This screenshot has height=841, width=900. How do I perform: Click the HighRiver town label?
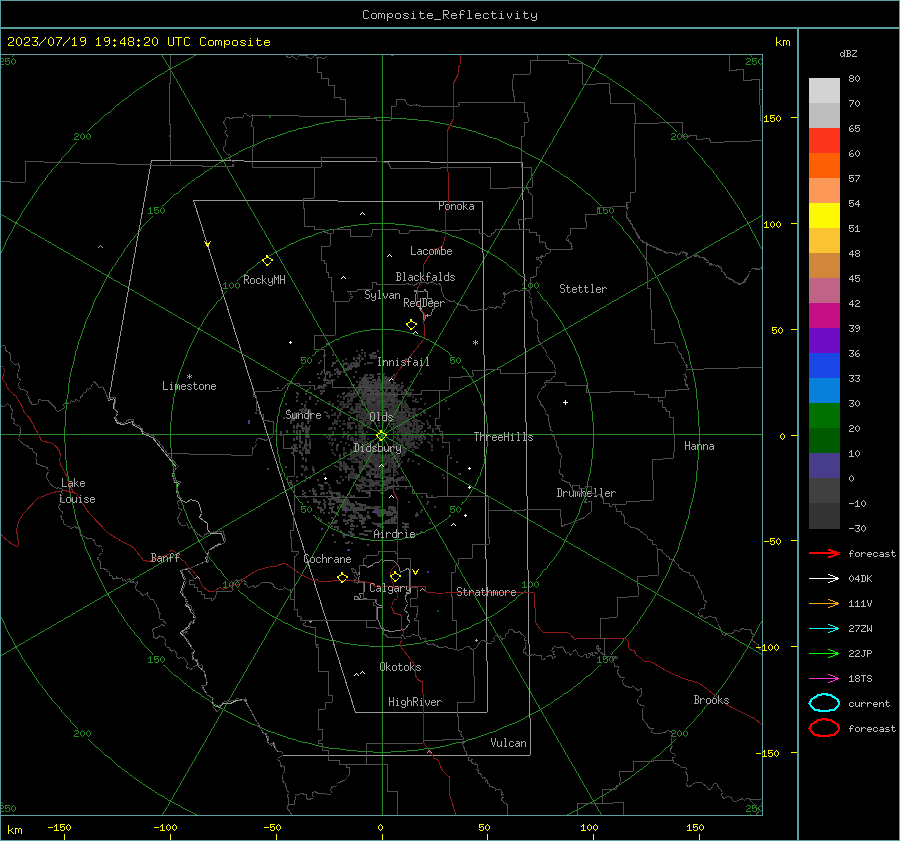click(x=415, y=702)
